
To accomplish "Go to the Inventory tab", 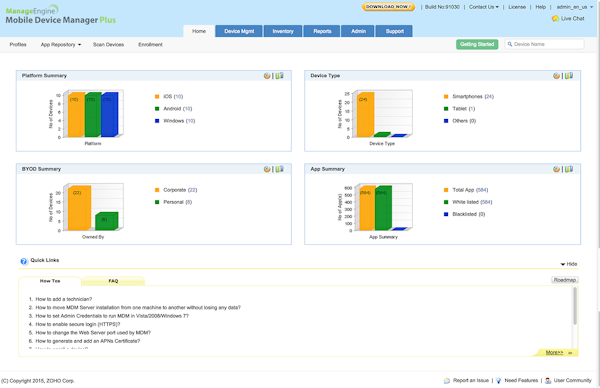I will pos(283,31).
